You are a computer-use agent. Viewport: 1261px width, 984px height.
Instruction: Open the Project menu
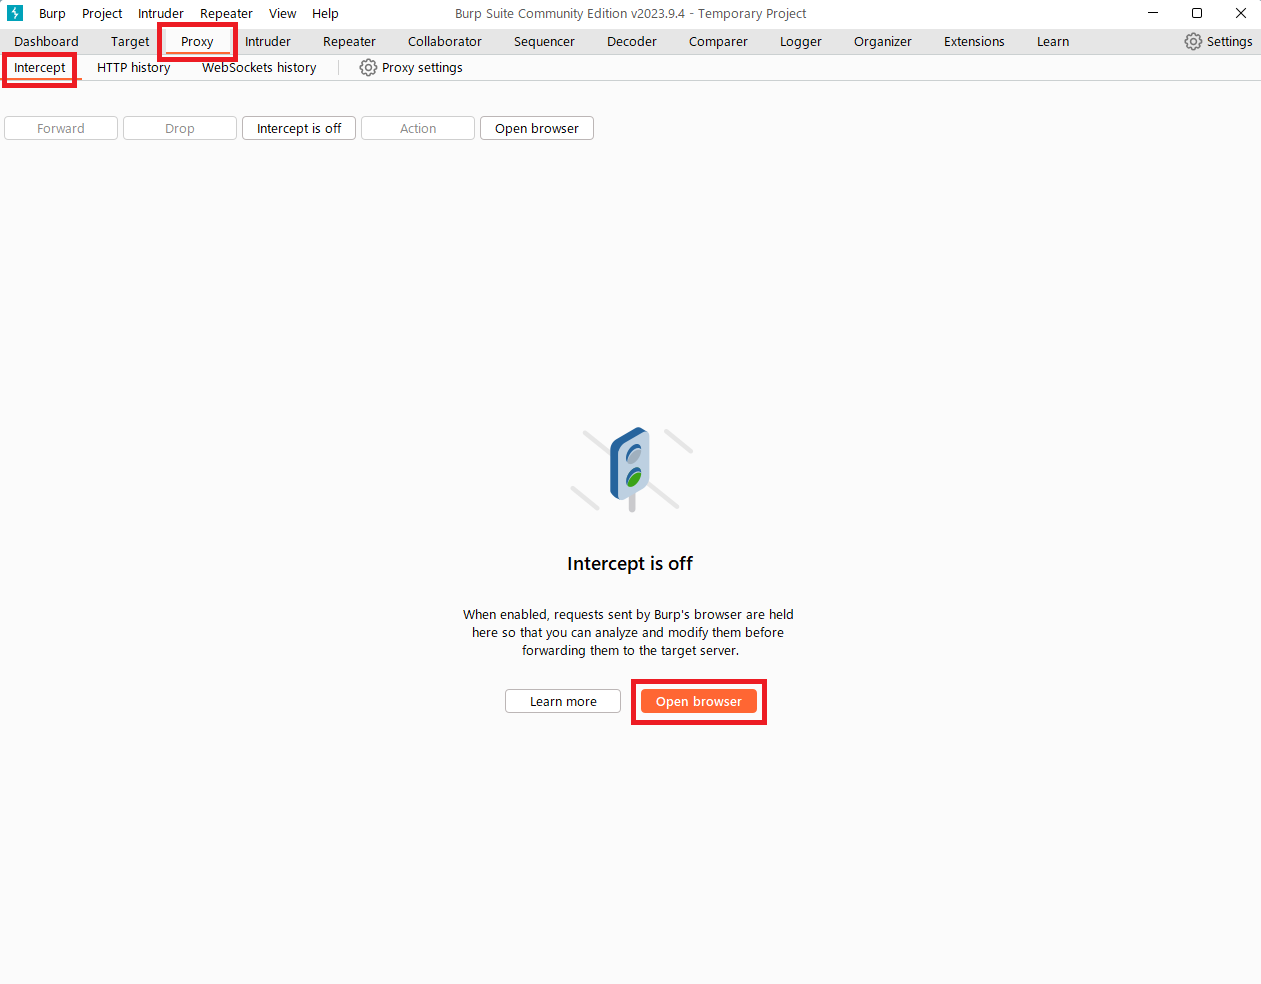click(102, 13)
